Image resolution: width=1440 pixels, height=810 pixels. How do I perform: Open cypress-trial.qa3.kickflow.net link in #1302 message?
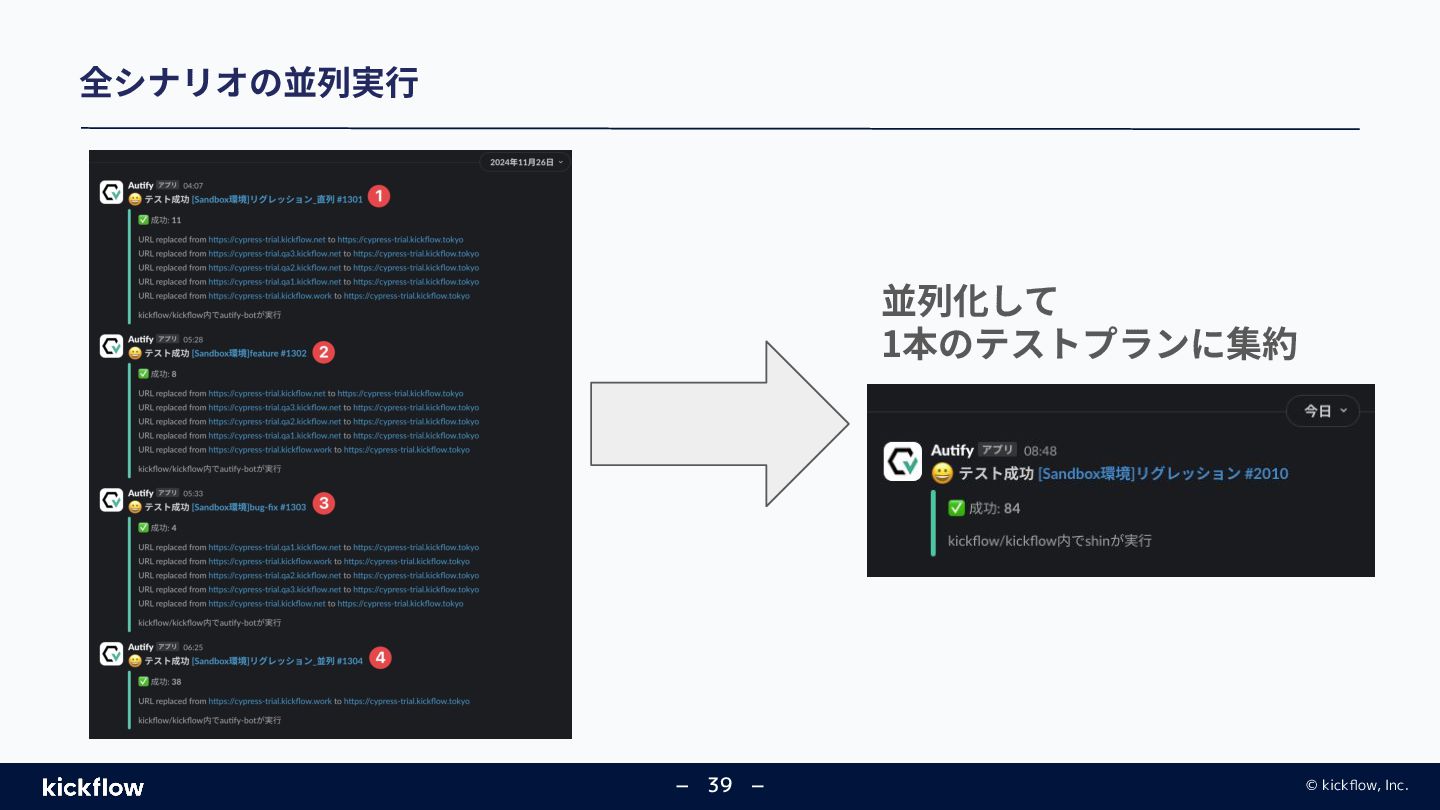click(275, 408)
